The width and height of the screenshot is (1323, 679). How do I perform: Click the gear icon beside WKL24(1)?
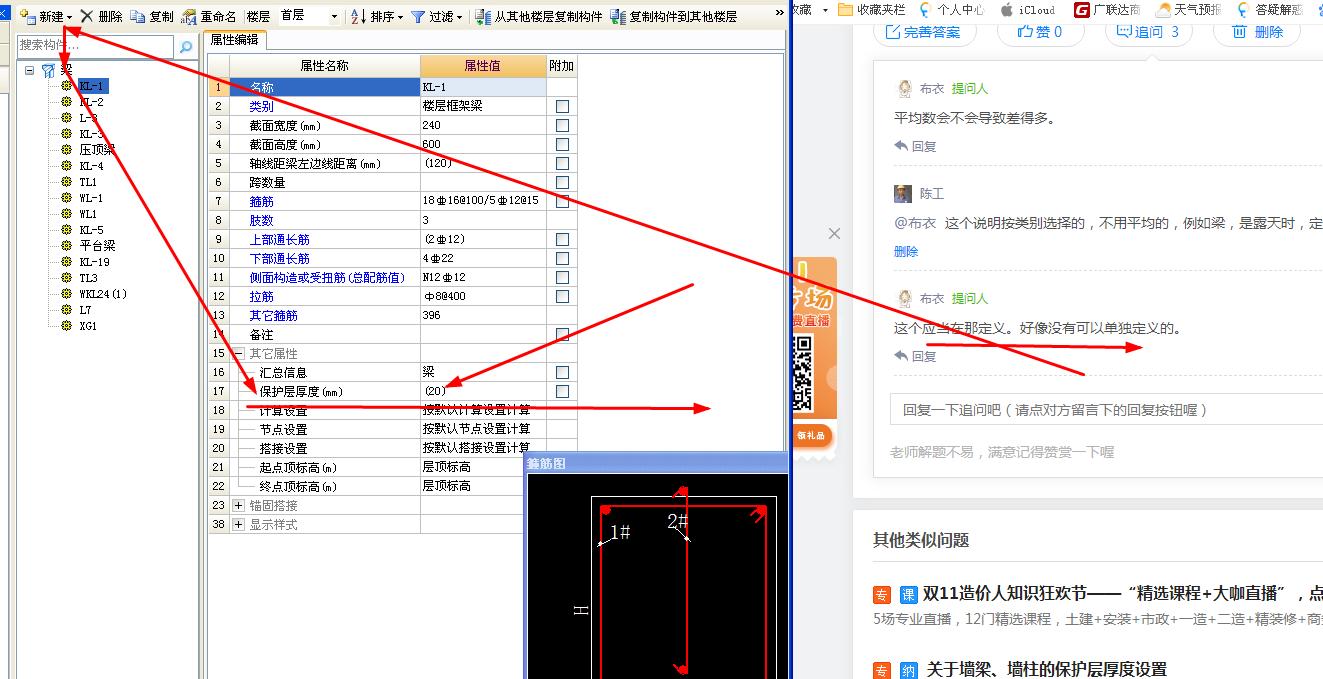67,294
